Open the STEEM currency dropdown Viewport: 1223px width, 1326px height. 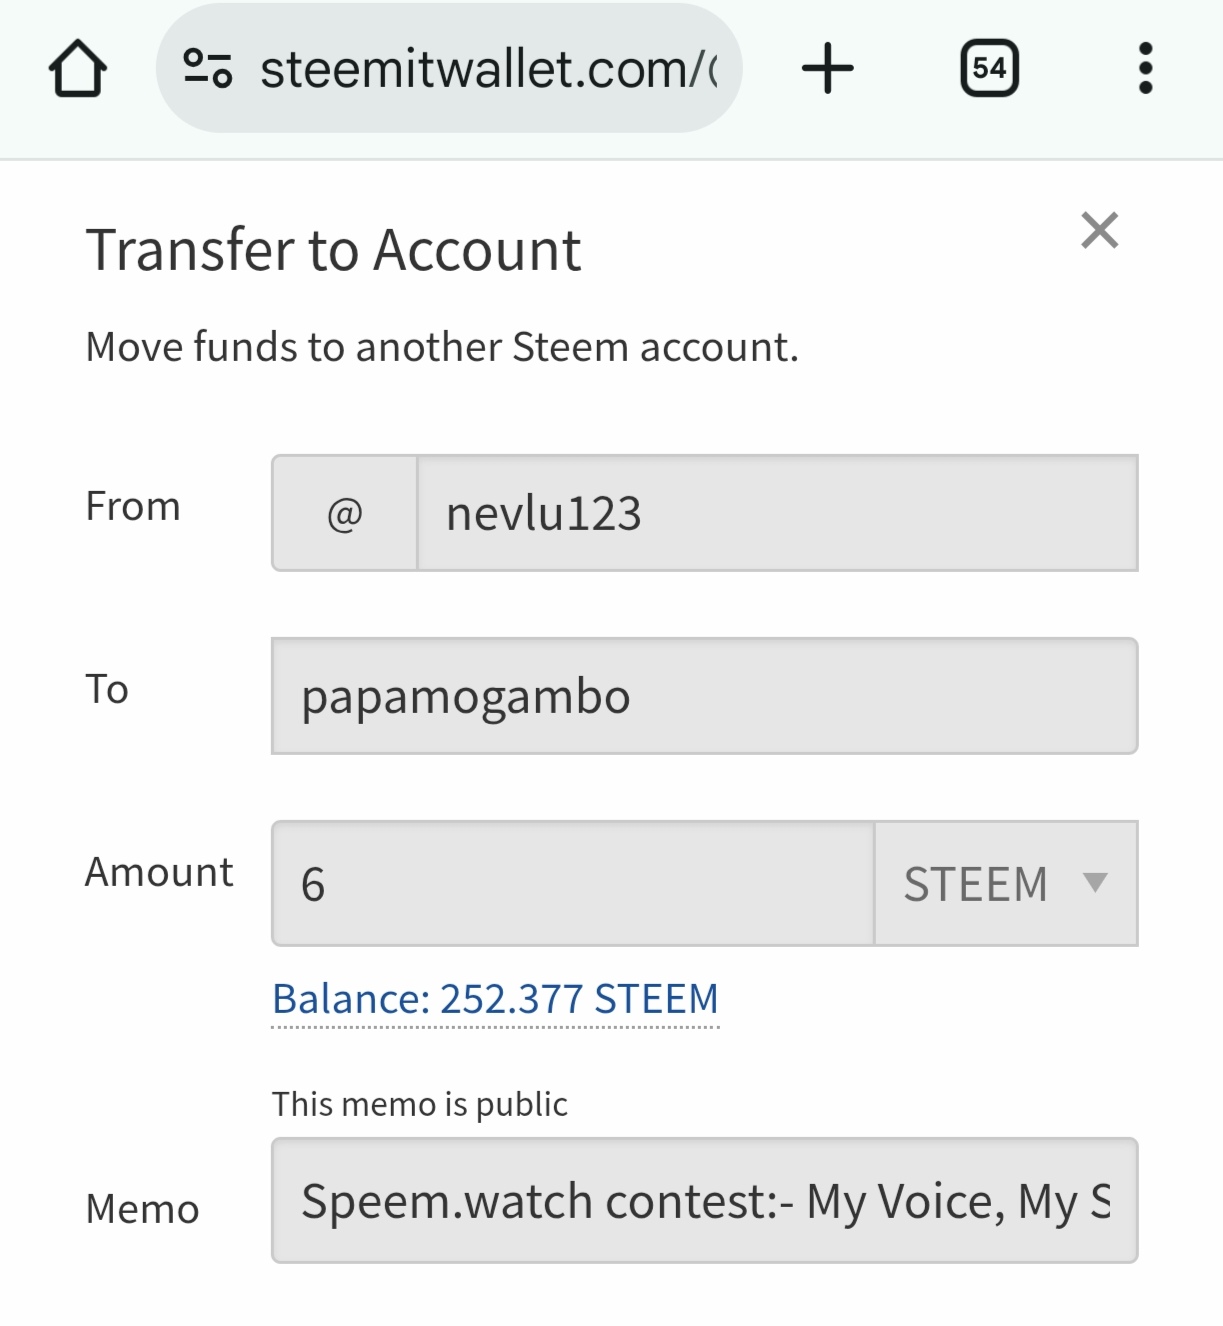coord(975,884)
